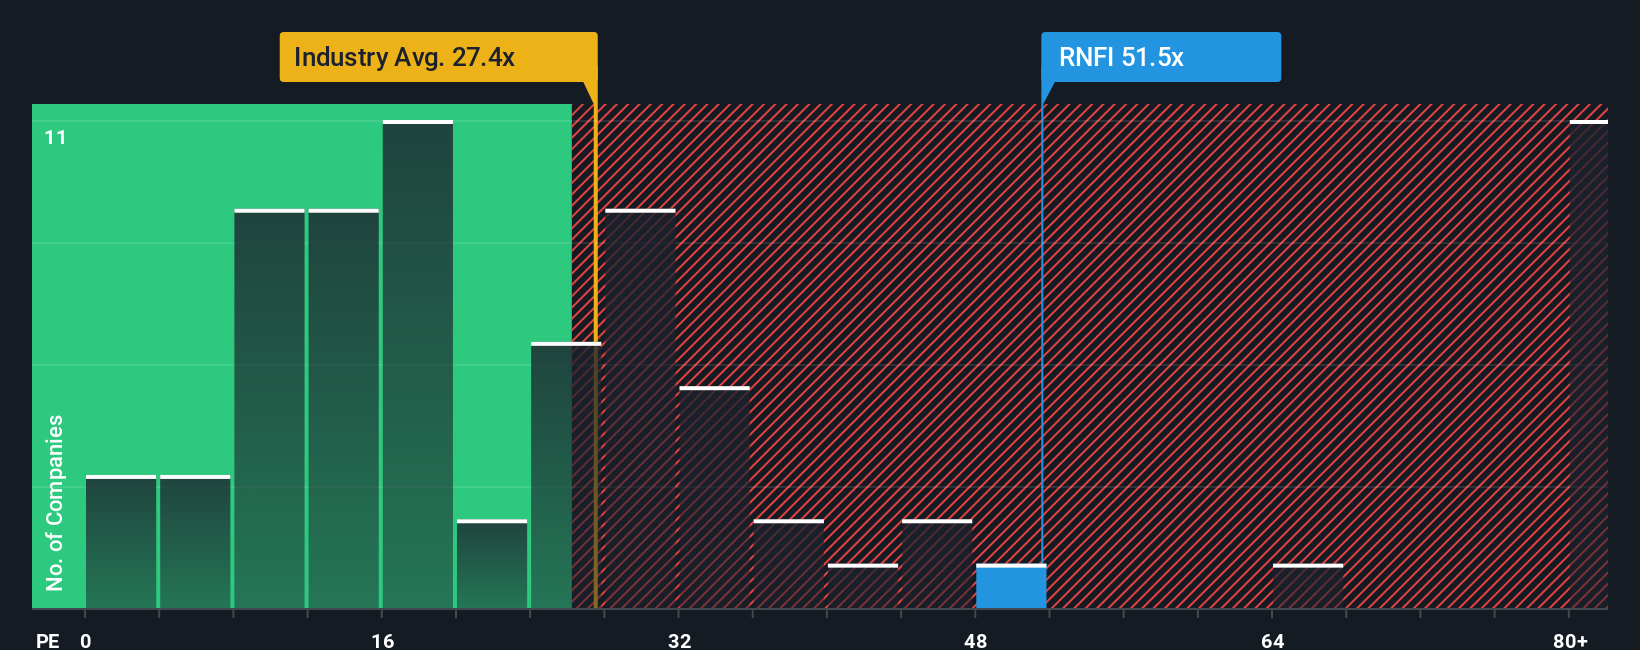
Task: Click the tall bar just right of Industry Avg line
Action: click(640, 409)
